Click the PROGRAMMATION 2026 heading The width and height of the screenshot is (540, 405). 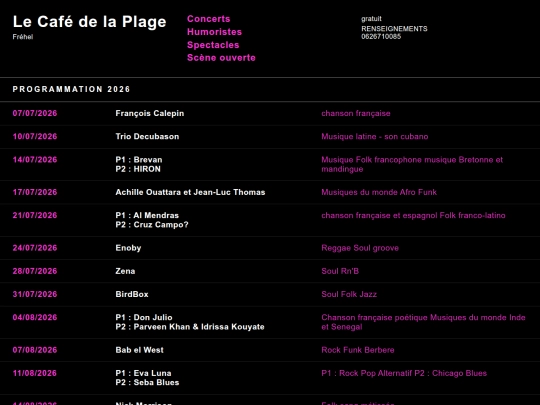coord(71,89)
